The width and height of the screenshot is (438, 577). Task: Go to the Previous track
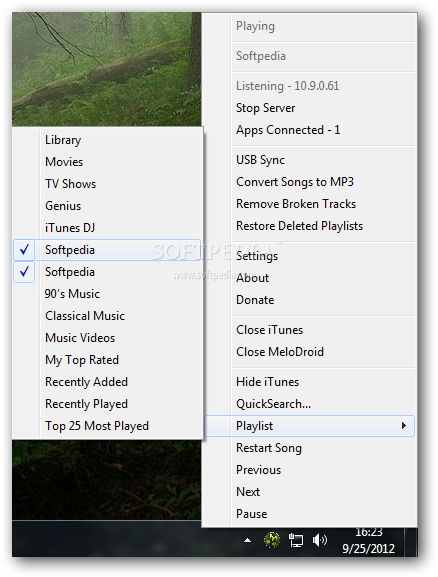point(309,470)
